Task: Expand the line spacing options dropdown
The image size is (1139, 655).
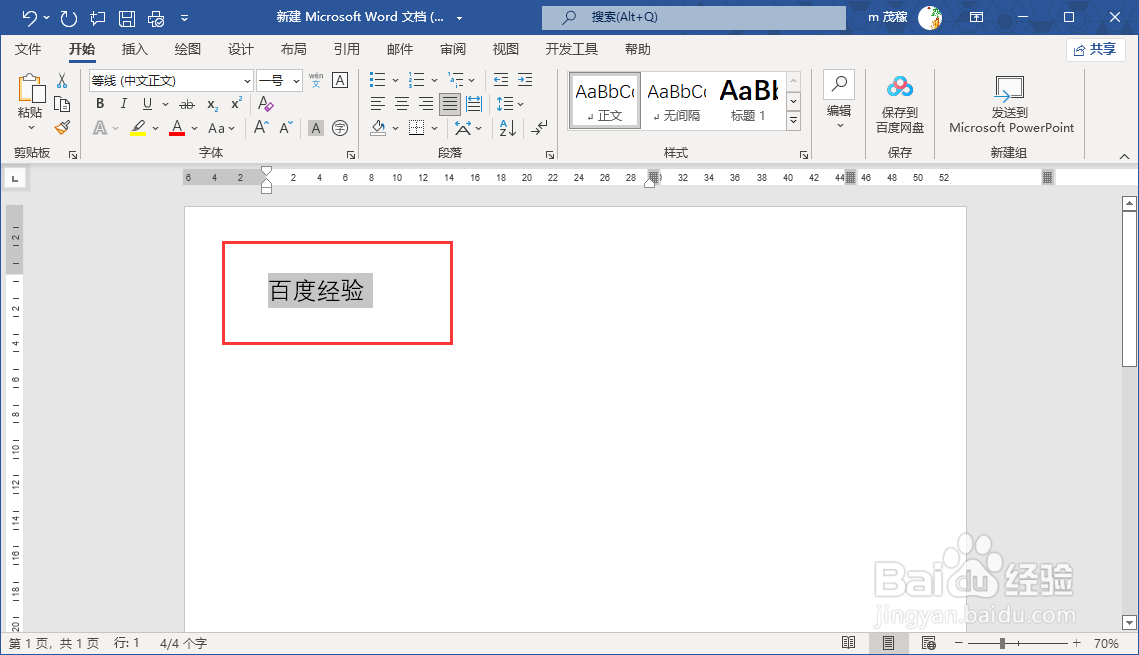Action: [520, 103]
